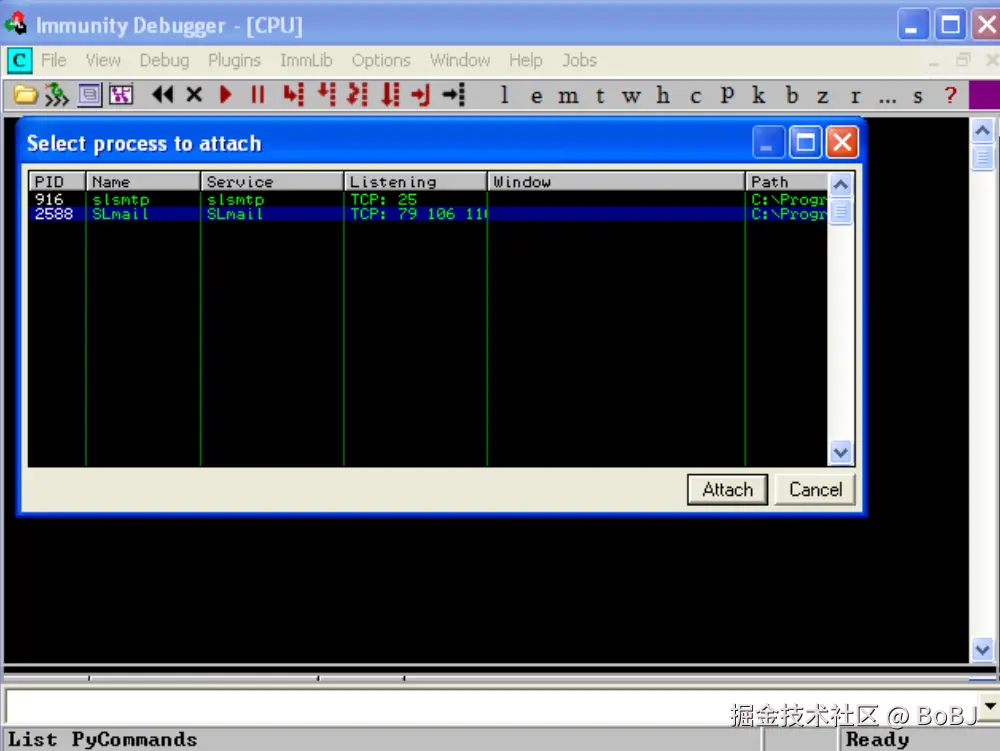Click the Window column header

click(x=616, y=182)
